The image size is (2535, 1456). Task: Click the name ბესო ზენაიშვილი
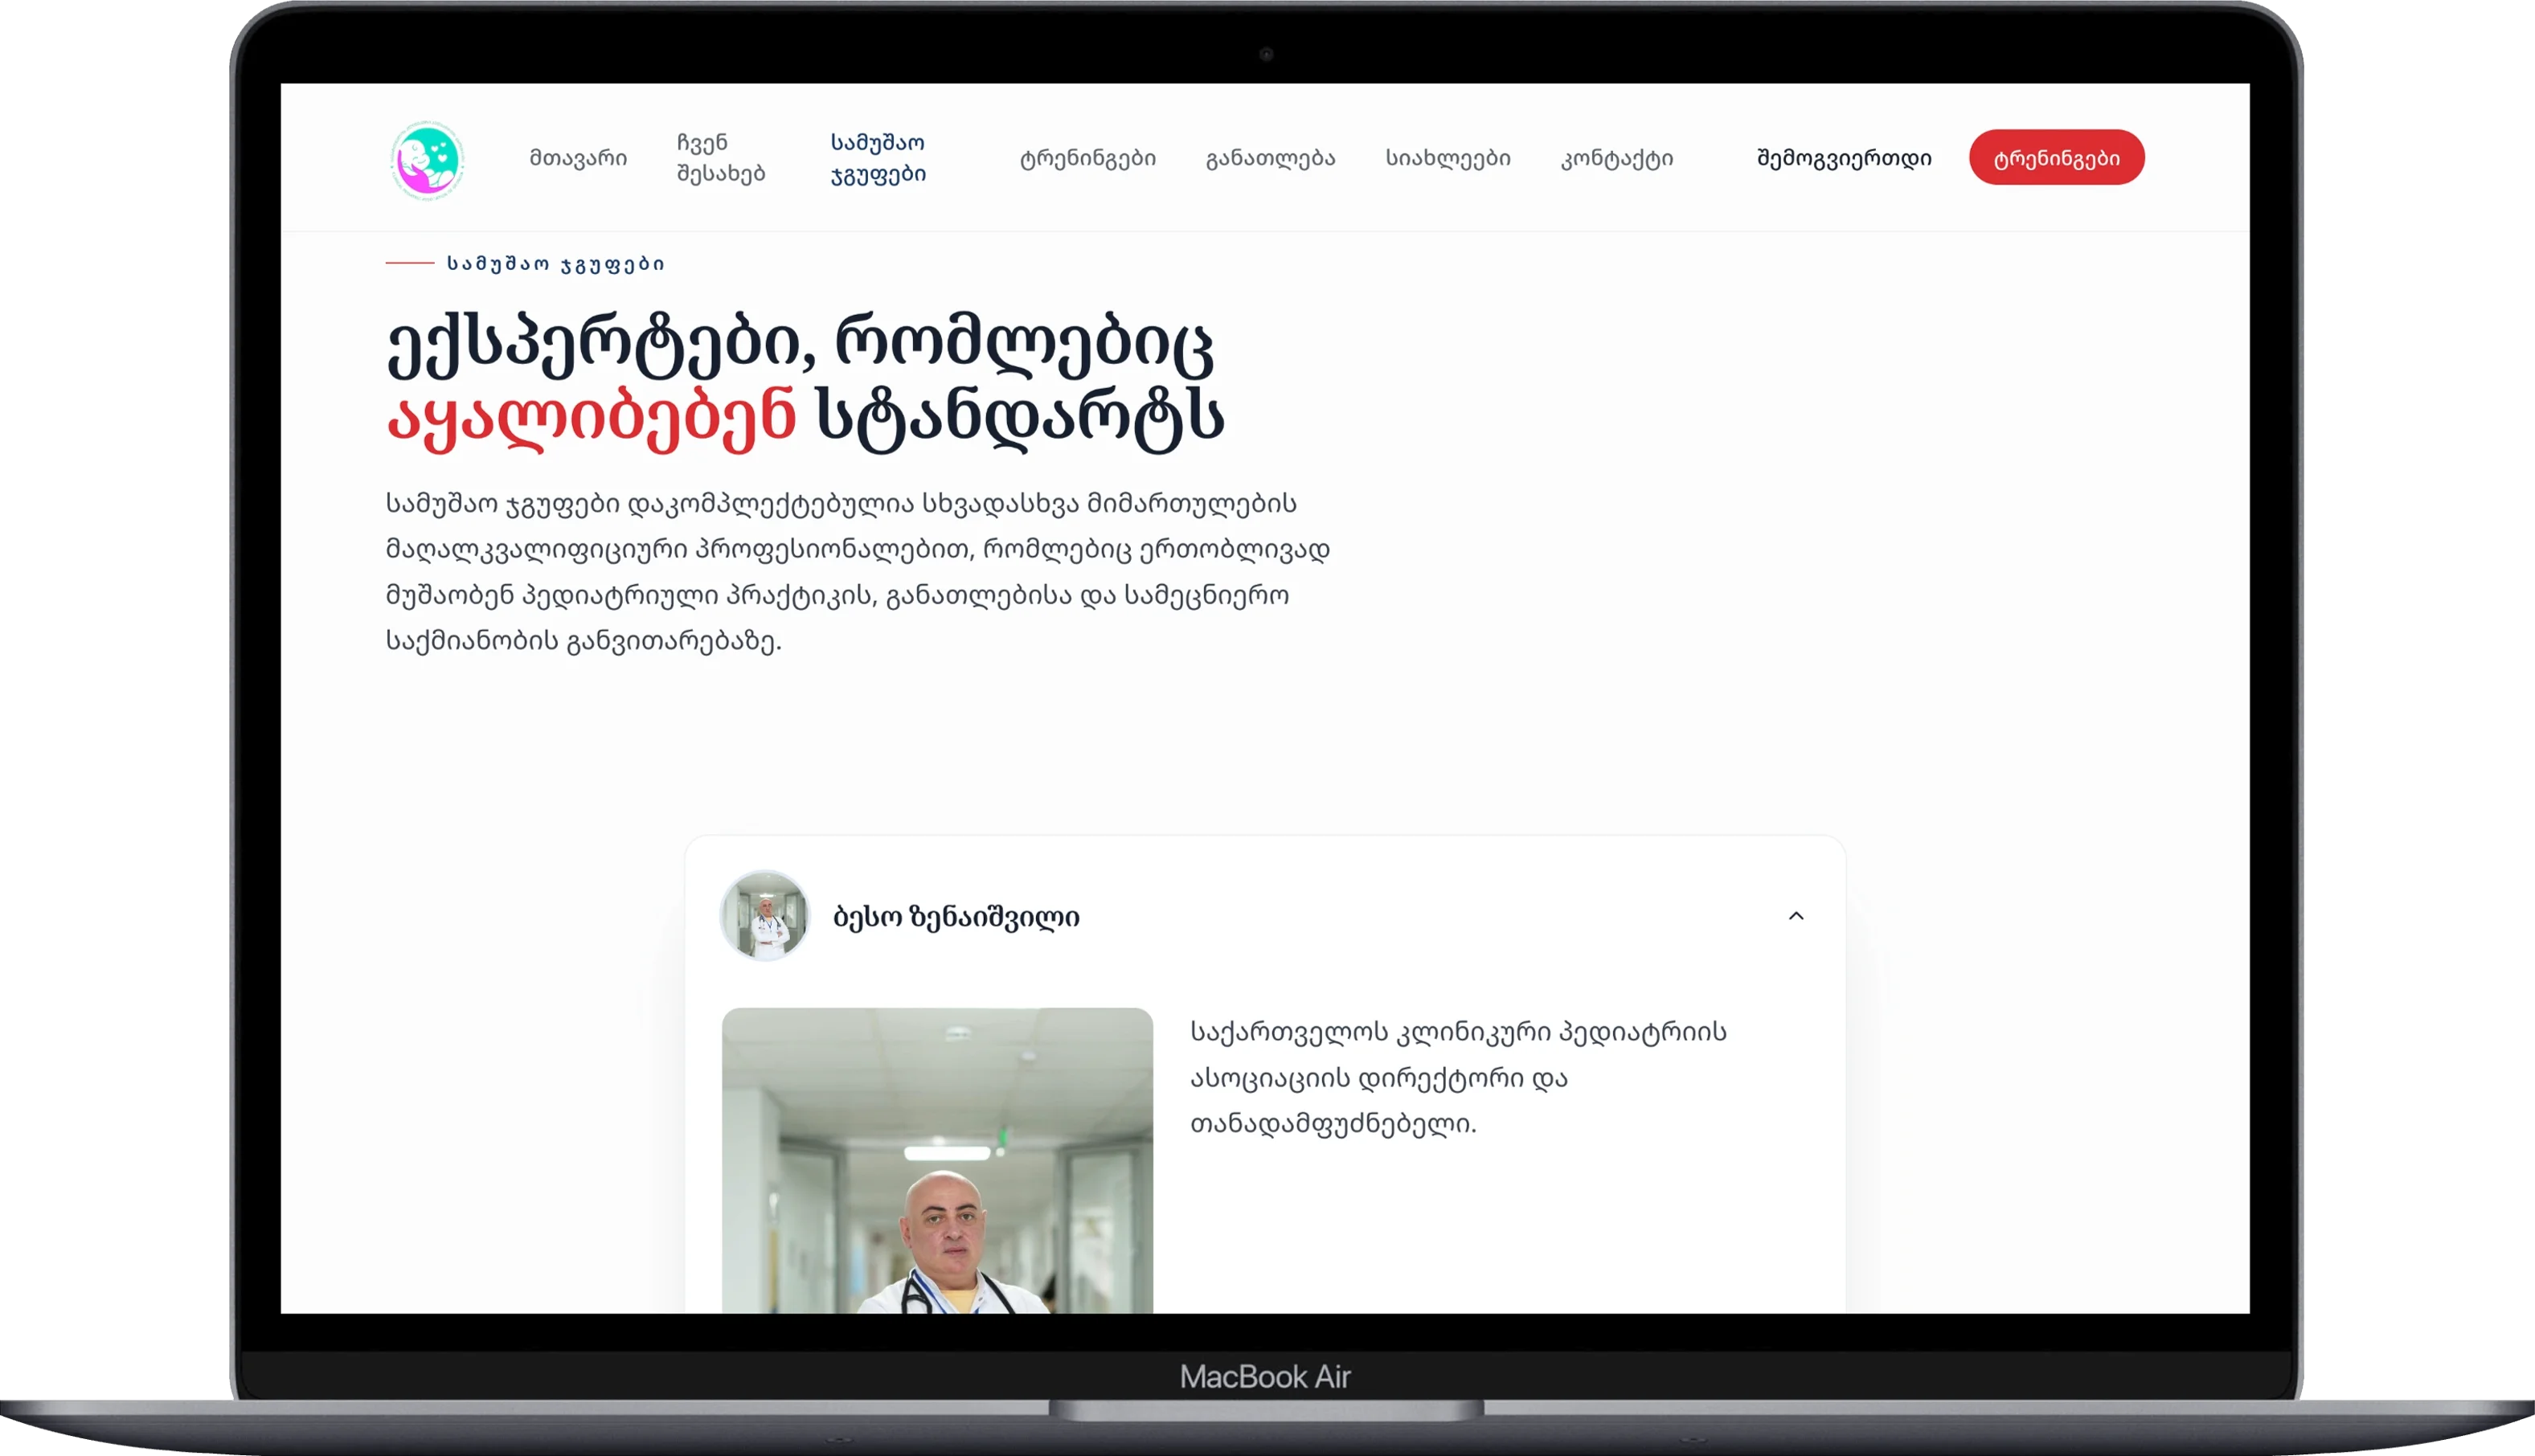[x=956, y=917]
